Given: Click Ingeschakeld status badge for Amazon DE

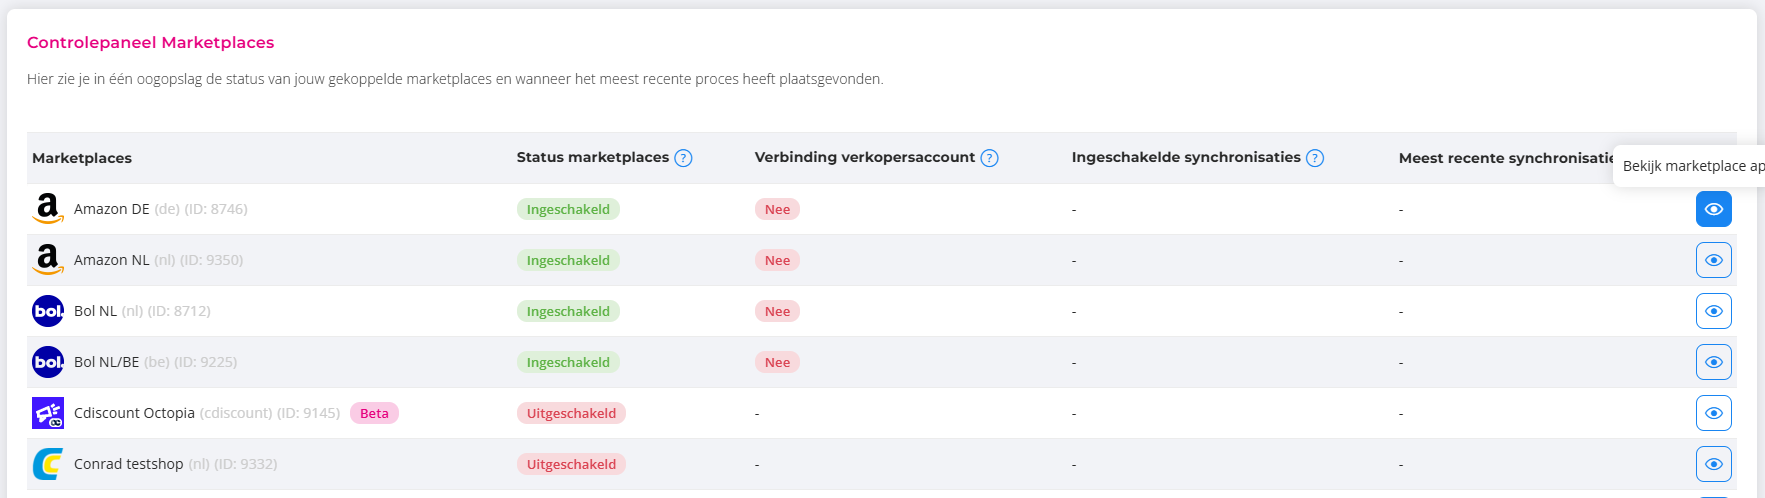Looking at the screenshot, I should pyautogui.click(x=568, y=209).
